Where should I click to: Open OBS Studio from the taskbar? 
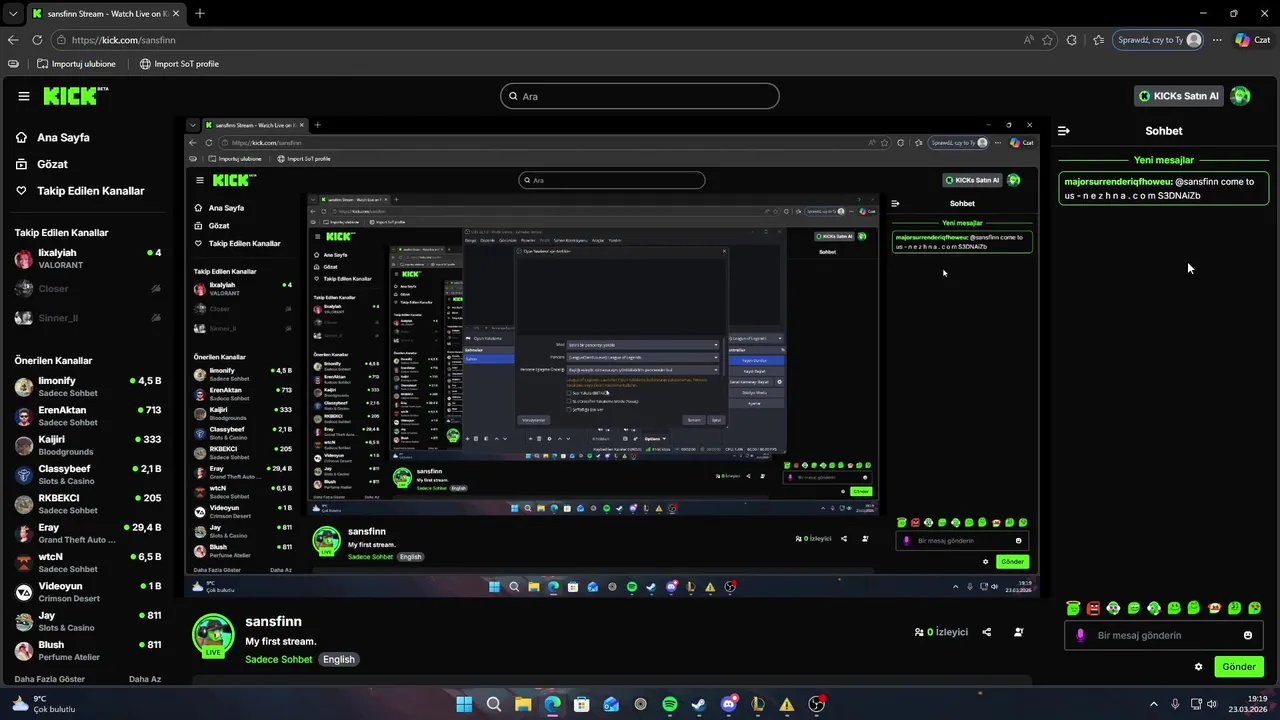click(x=817, y=704)
